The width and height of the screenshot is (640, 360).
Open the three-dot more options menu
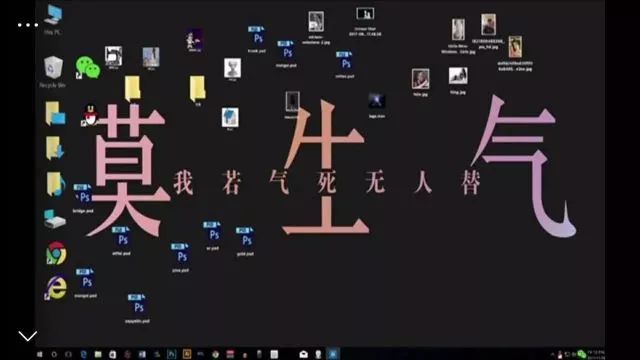28,25
